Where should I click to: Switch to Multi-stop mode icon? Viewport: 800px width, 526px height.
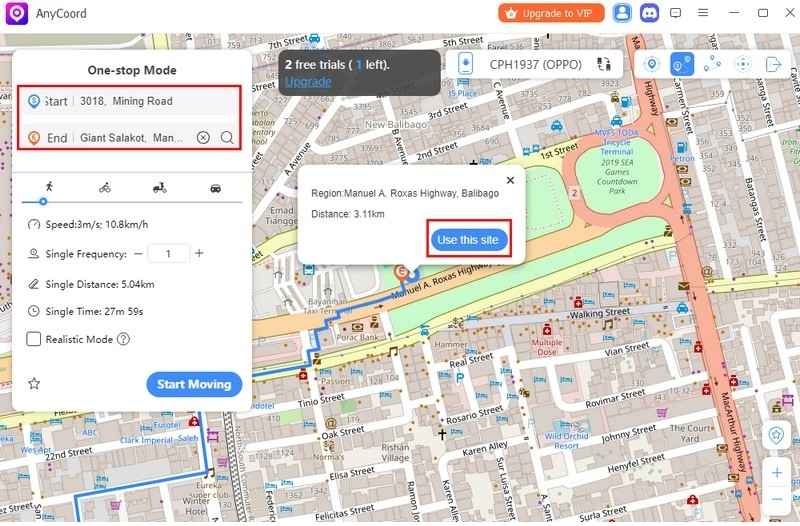tap(712, 64)
